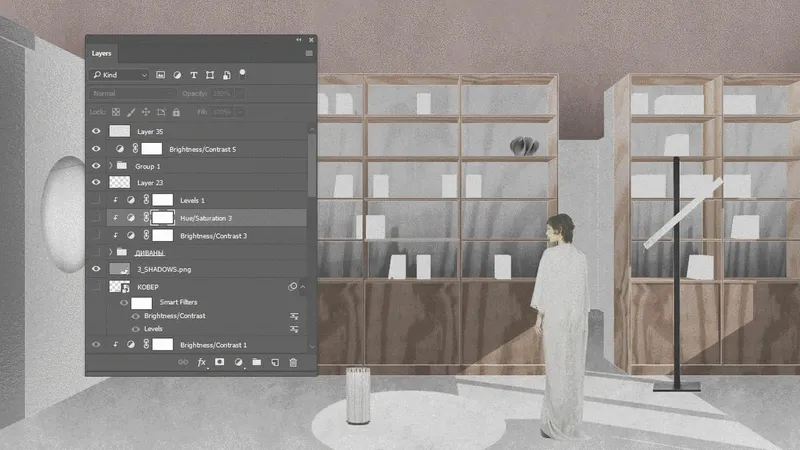The height and width of the screenshot is (450, 800).
Task: Open Fill slider dropdown arrow
Action: tap(240, 112)
